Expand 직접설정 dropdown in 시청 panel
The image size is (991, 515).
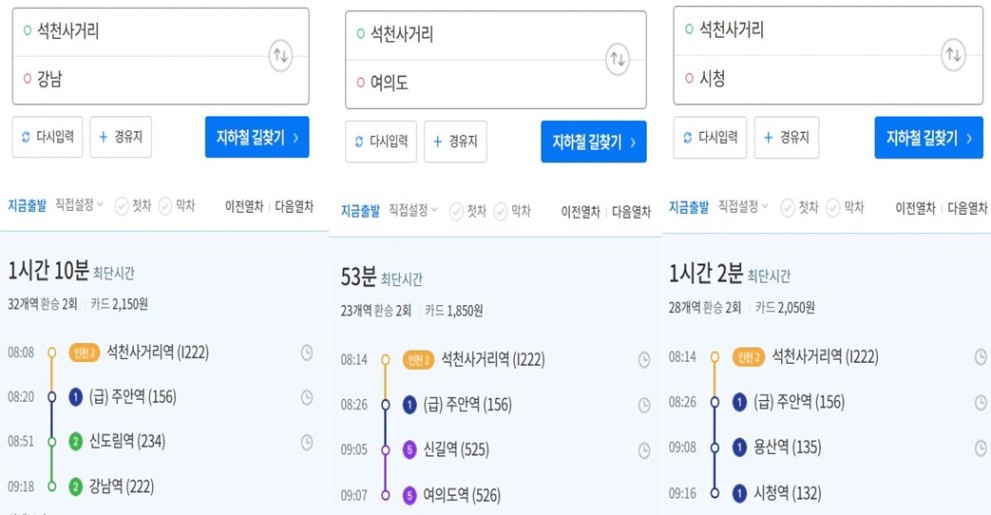click(x=743, y=207)
